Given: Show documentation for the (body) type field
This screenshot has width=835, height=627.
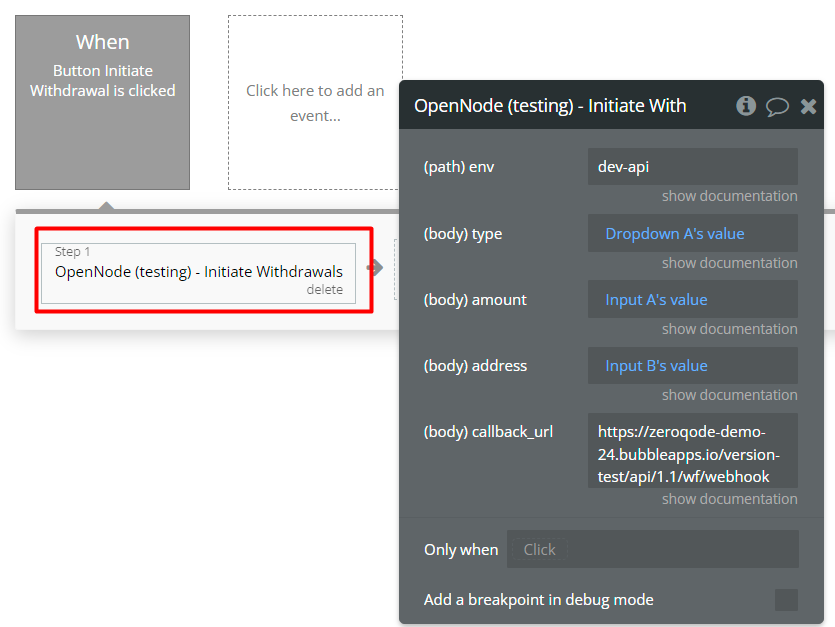Looking at the screenshot, I should 730,263.
